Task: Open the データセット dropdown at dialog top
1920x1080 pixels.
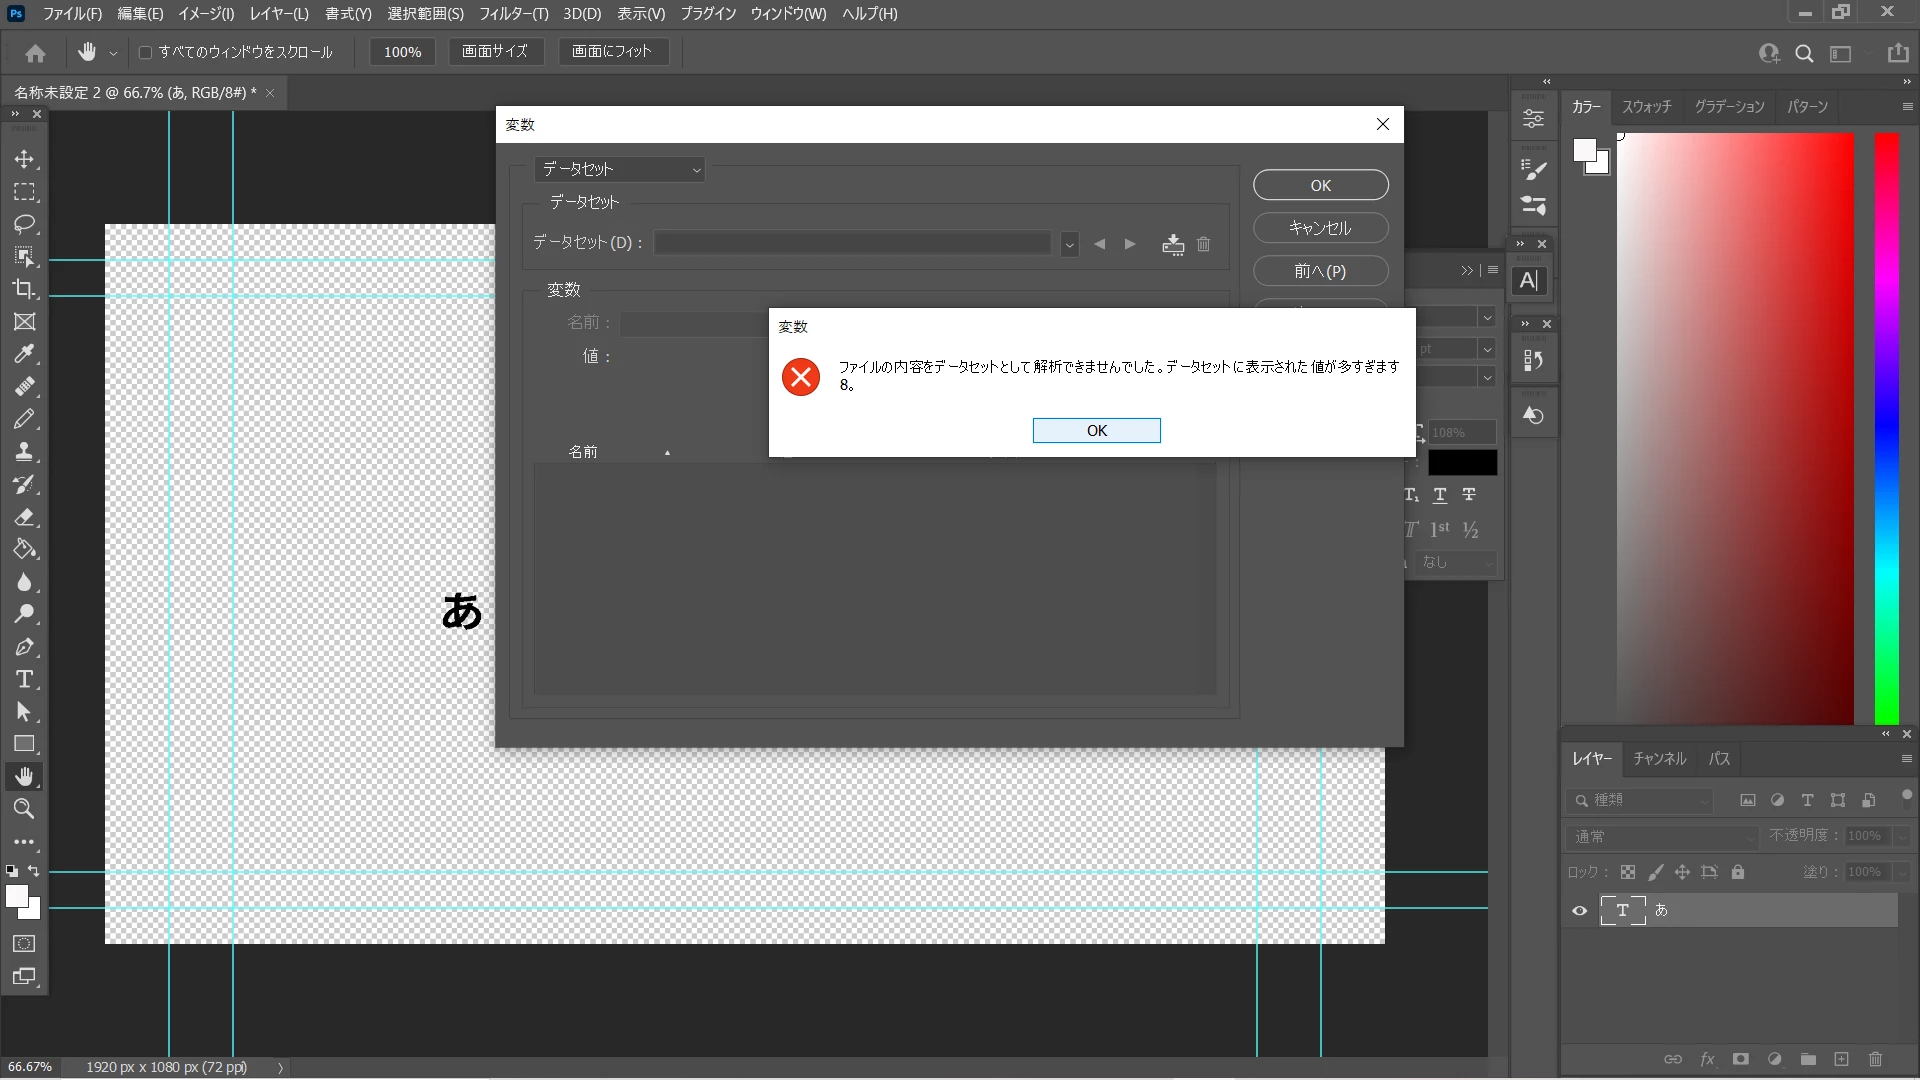Action: pyautogui.click(x=620, y=170)
